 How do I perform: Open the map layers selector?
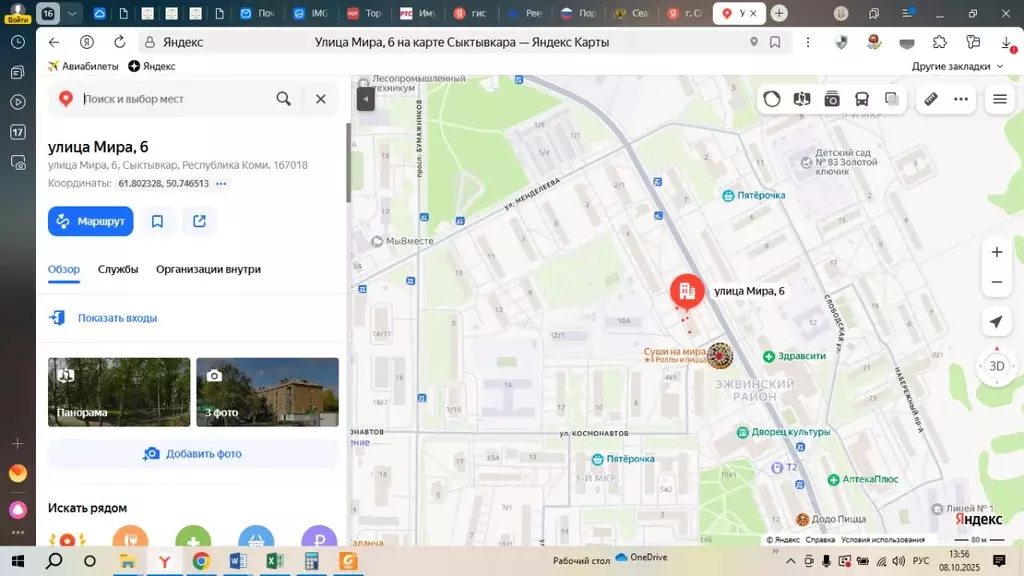891,99
